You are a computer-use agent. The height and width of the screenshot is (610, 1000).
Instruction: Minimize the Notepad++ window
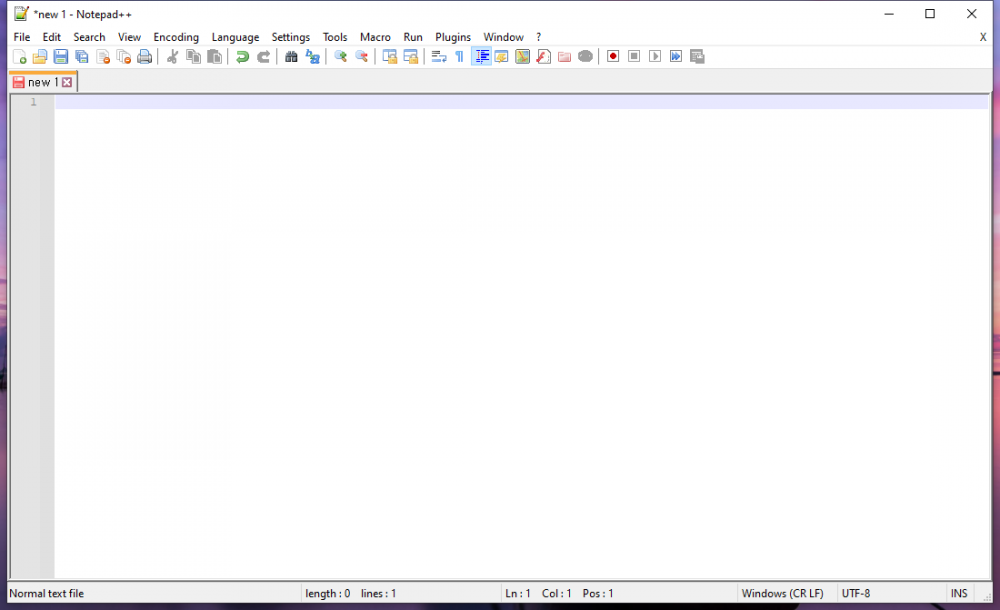pyautogui.click(x=889, y=14)
